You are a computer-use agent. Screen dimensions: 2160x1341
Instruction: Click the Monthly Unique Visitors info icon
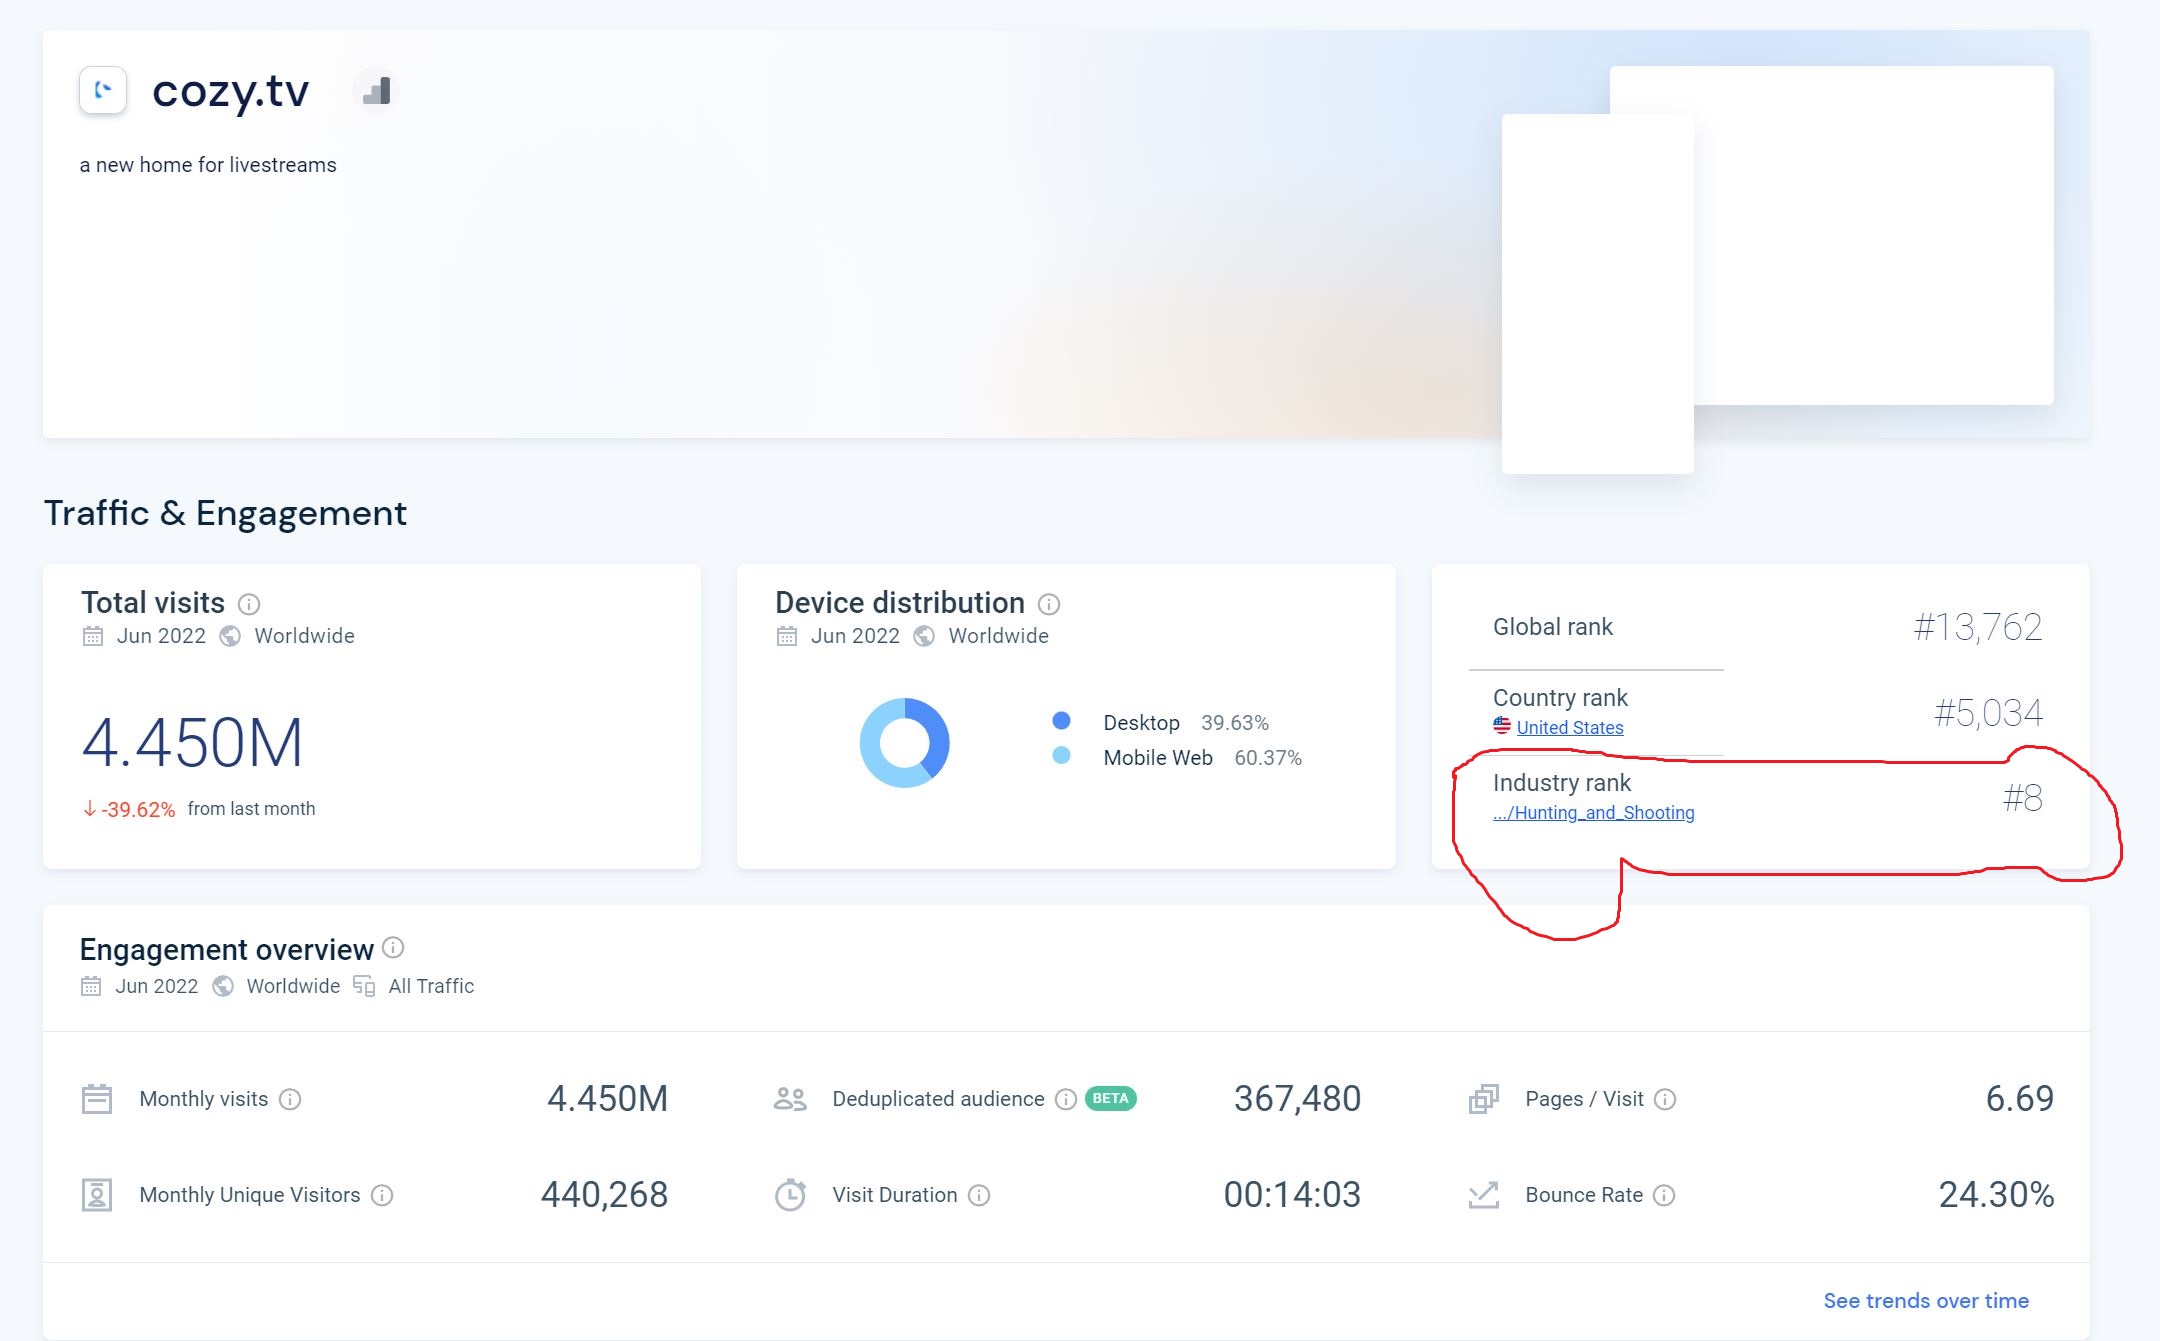pos(382,1196)
